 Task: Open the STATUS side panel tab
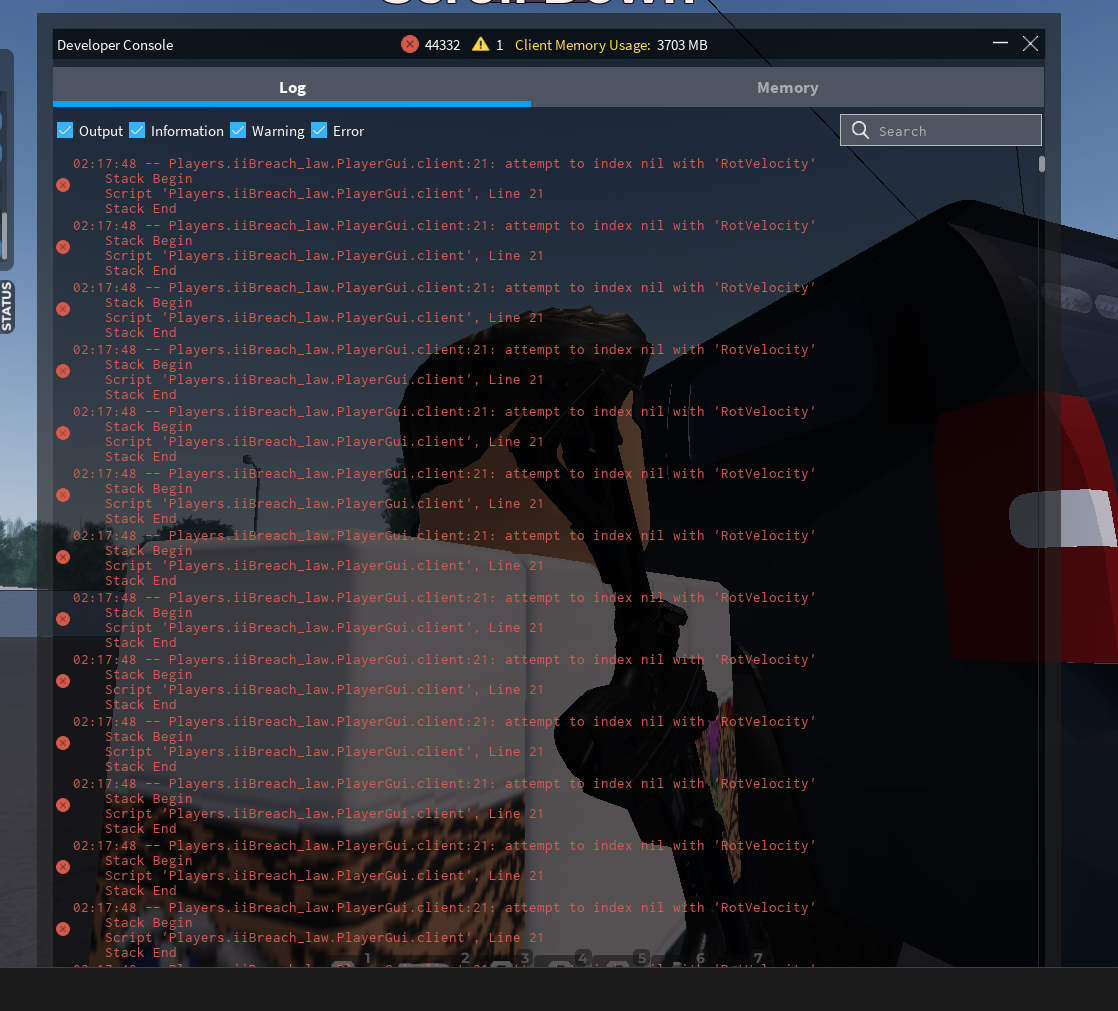[7, 306]
